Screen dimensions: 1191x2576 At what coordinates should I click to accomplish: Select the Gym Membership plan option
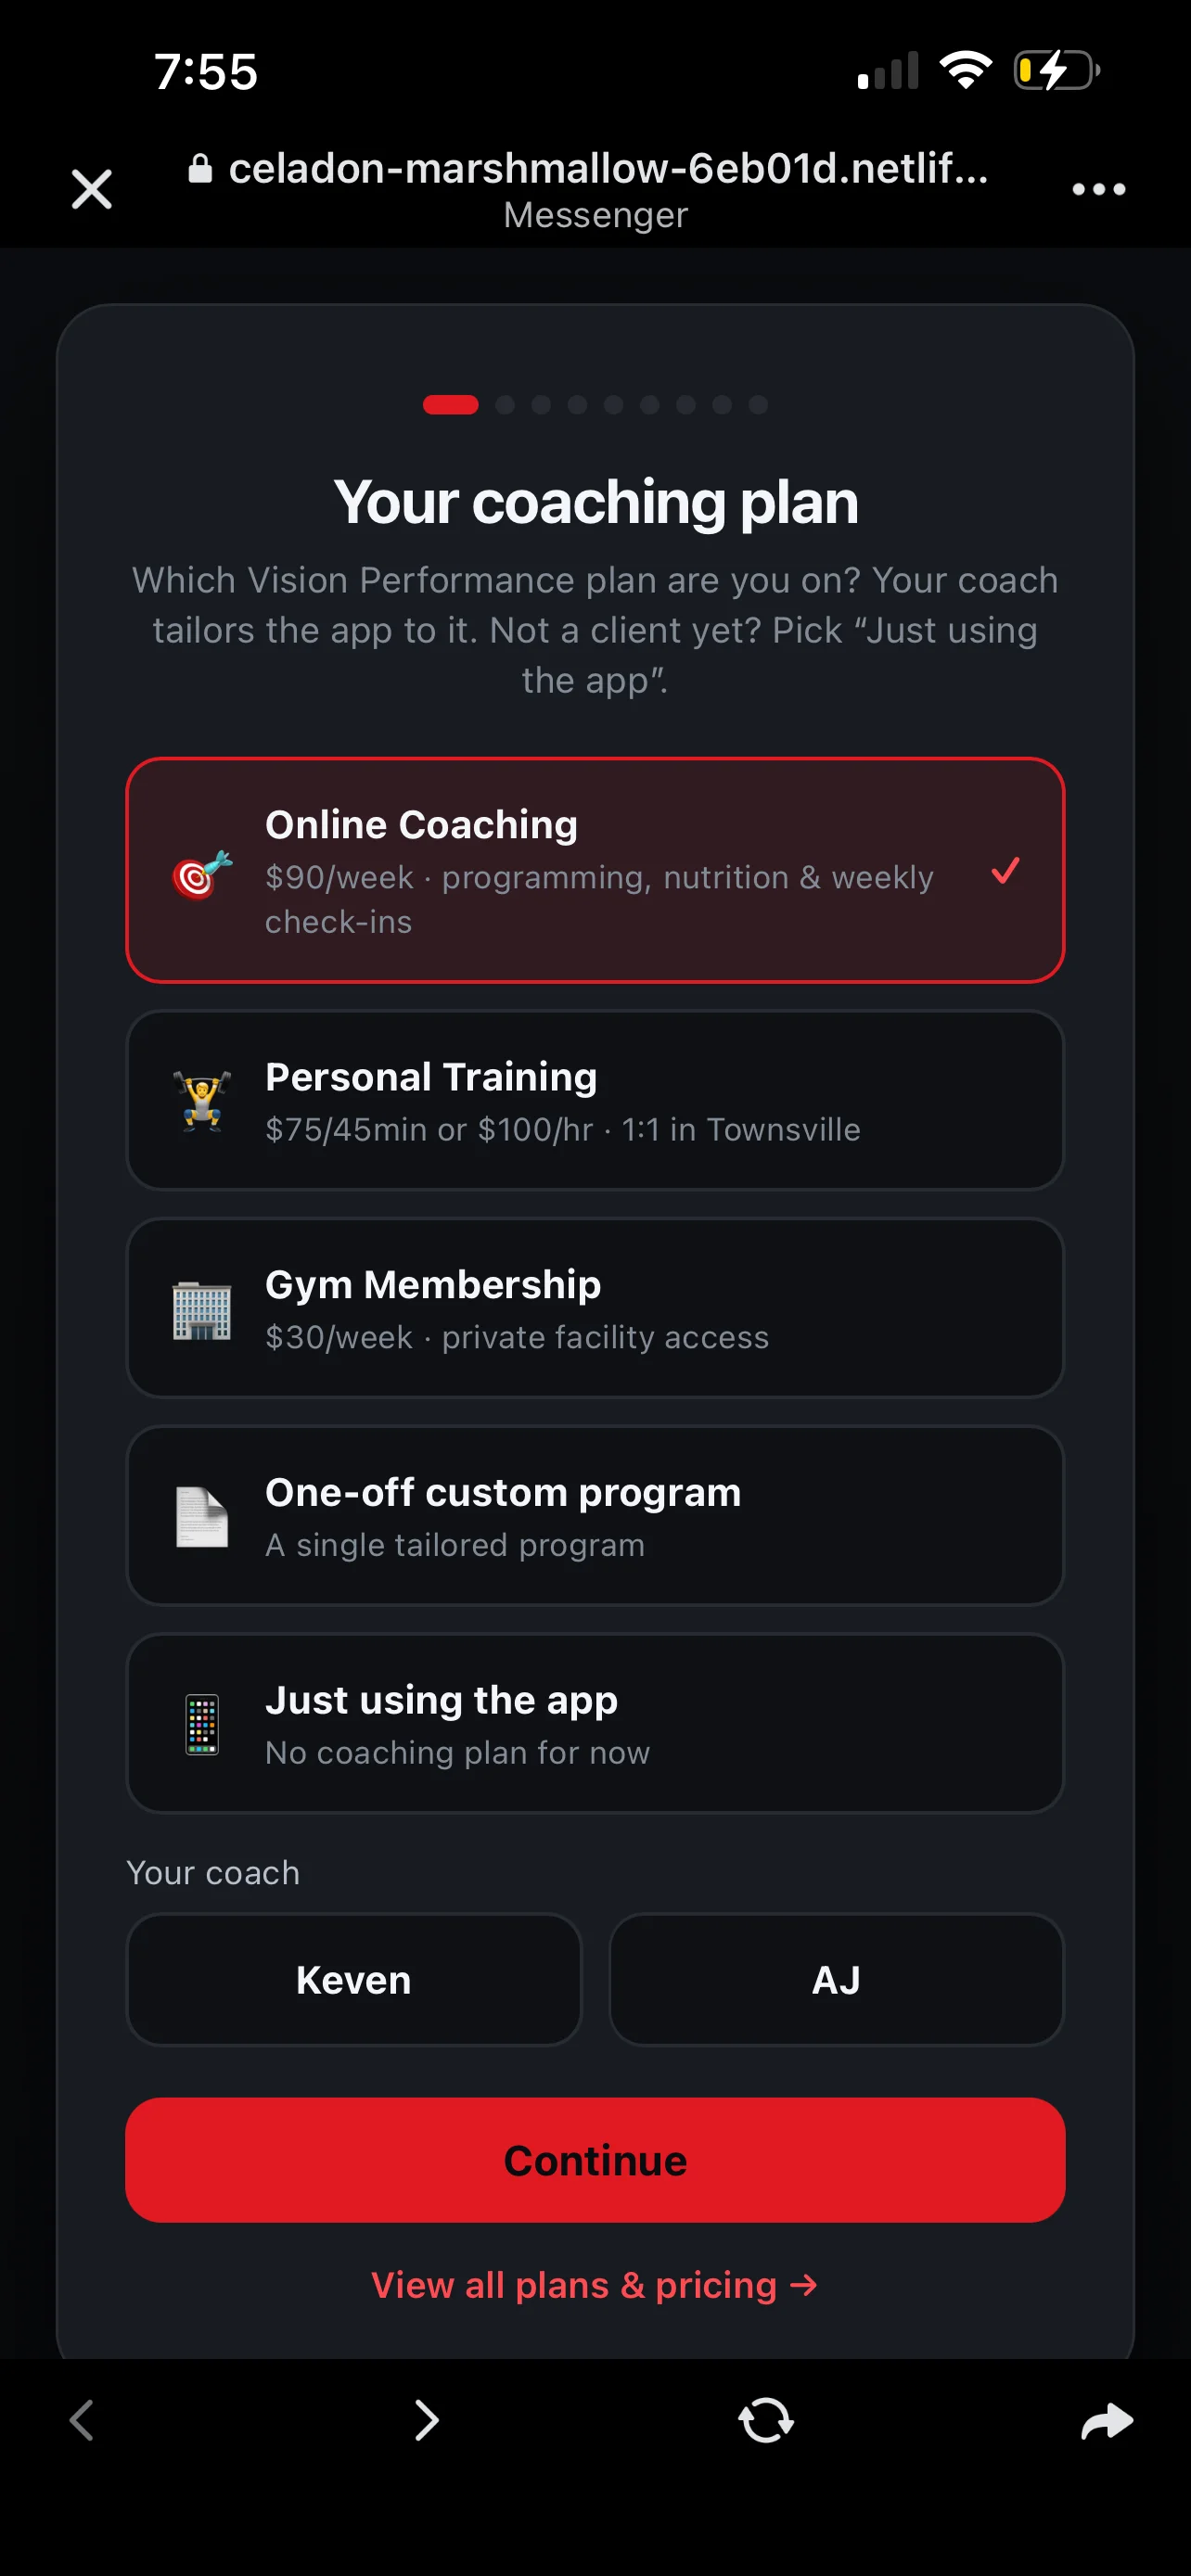click(x=595, y=1308)
